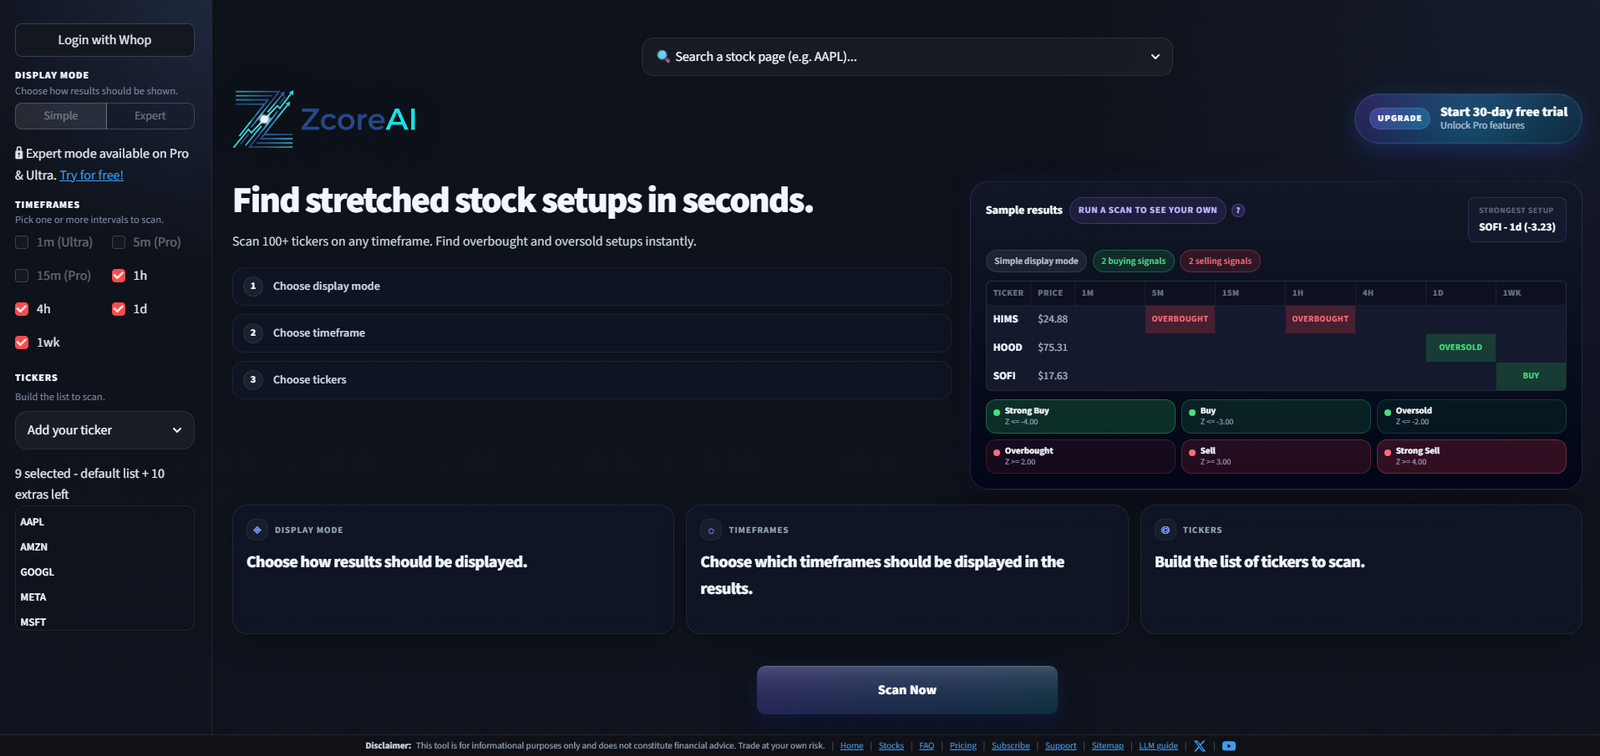
Task: Click the Strongest Setup SOFI box
Action: 1517,220
